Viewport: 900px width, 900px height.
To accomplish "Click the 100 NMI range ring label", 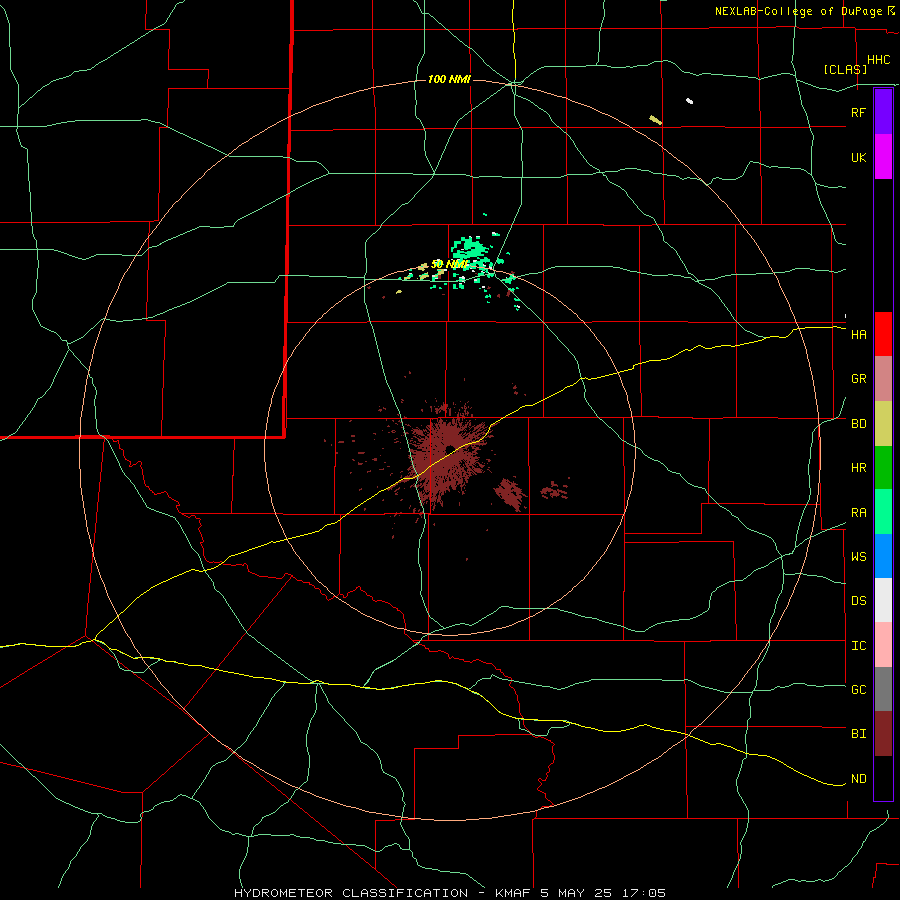I will click(x=449, y=79).
